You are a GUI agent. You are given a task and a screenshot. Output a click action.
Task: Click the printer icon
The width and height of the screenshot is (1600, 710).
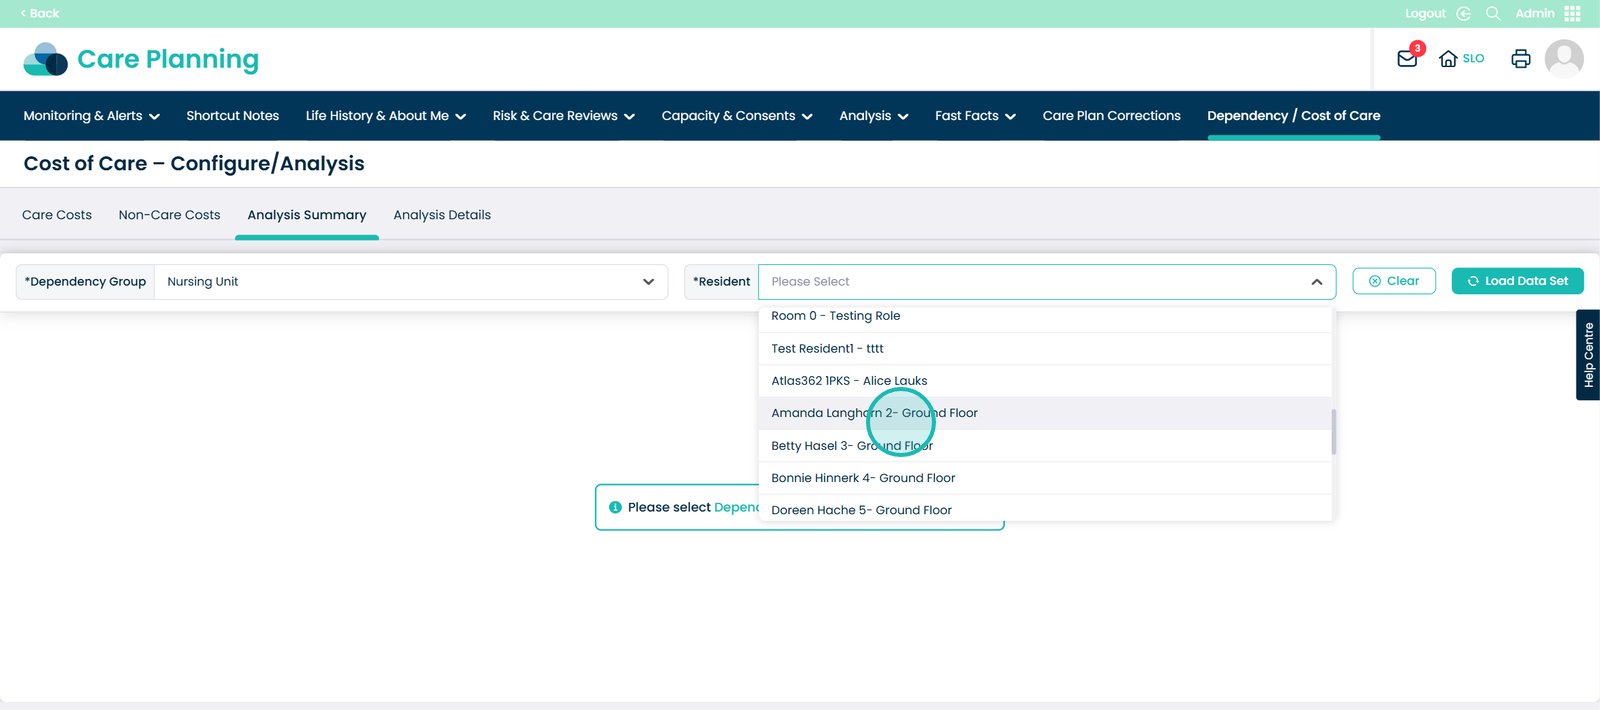[x=1520, y=59]
